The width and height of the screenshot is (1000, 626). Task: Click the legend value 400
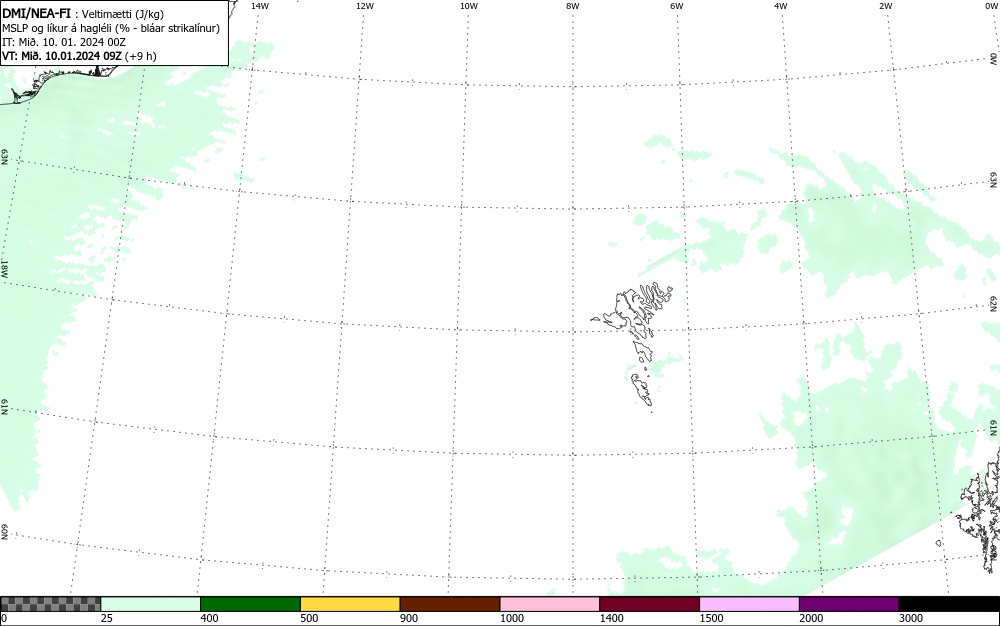coord(209,618)
